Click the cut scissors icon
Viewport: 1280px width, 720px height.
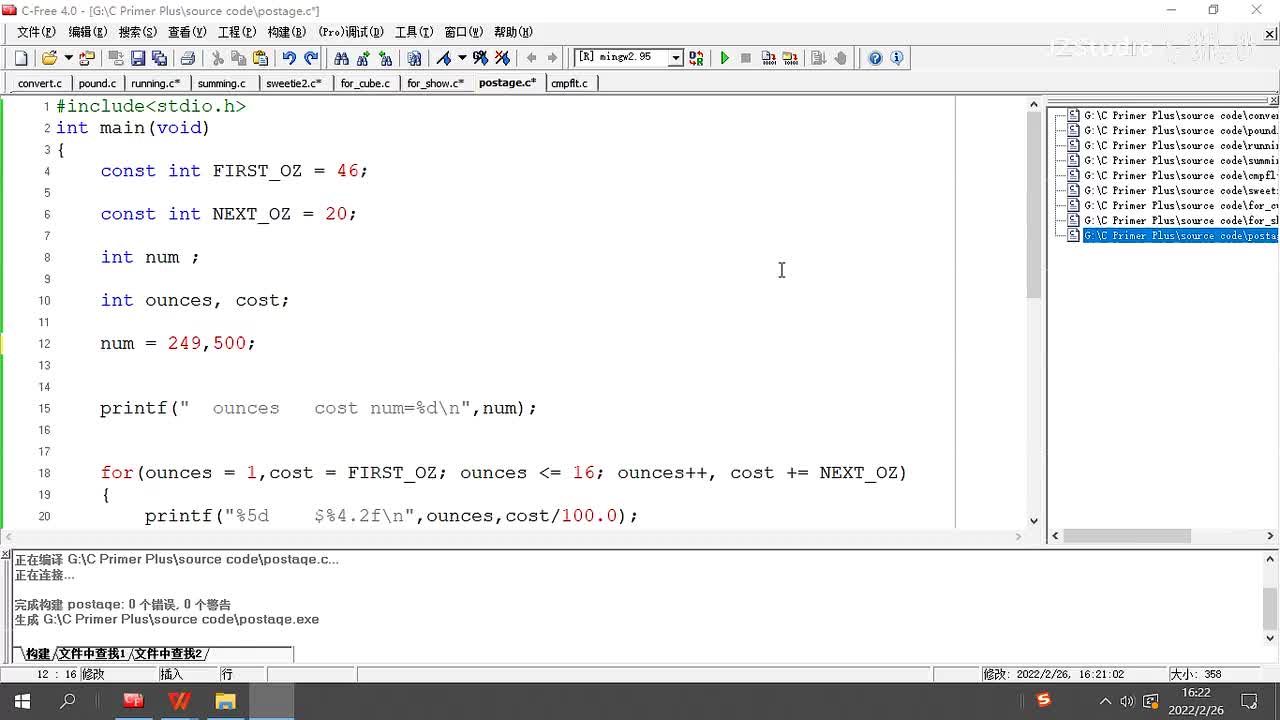(x=217, y=58)
